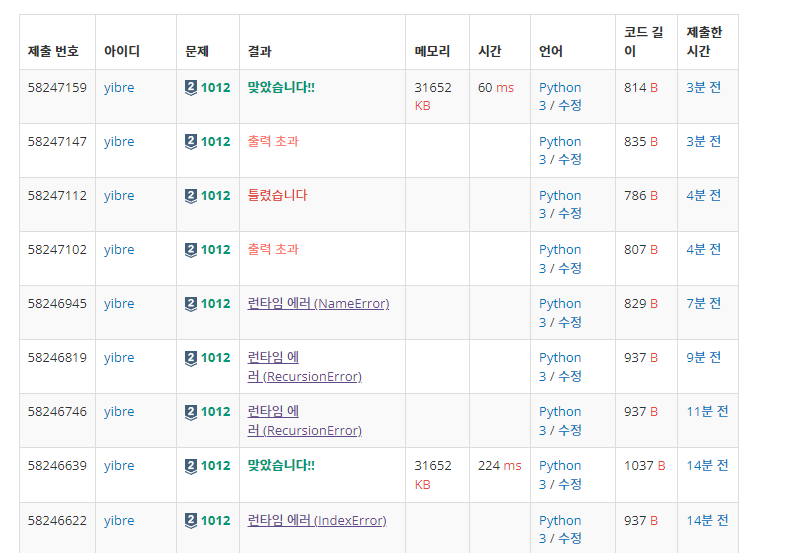Open problem 1012 link in row 58246746
This screenshot has width=786, height=553.
click(216, 412)
